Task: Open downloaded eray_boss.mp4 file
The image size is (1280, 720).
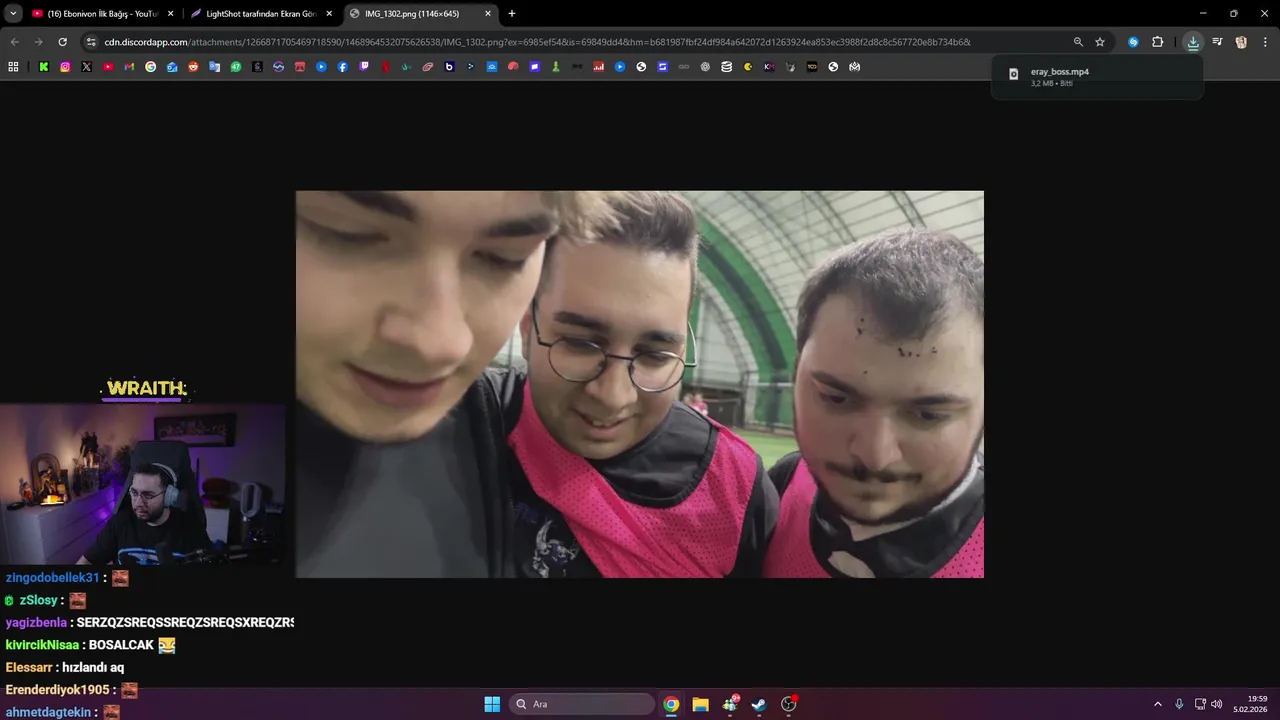Action: 1097,77
